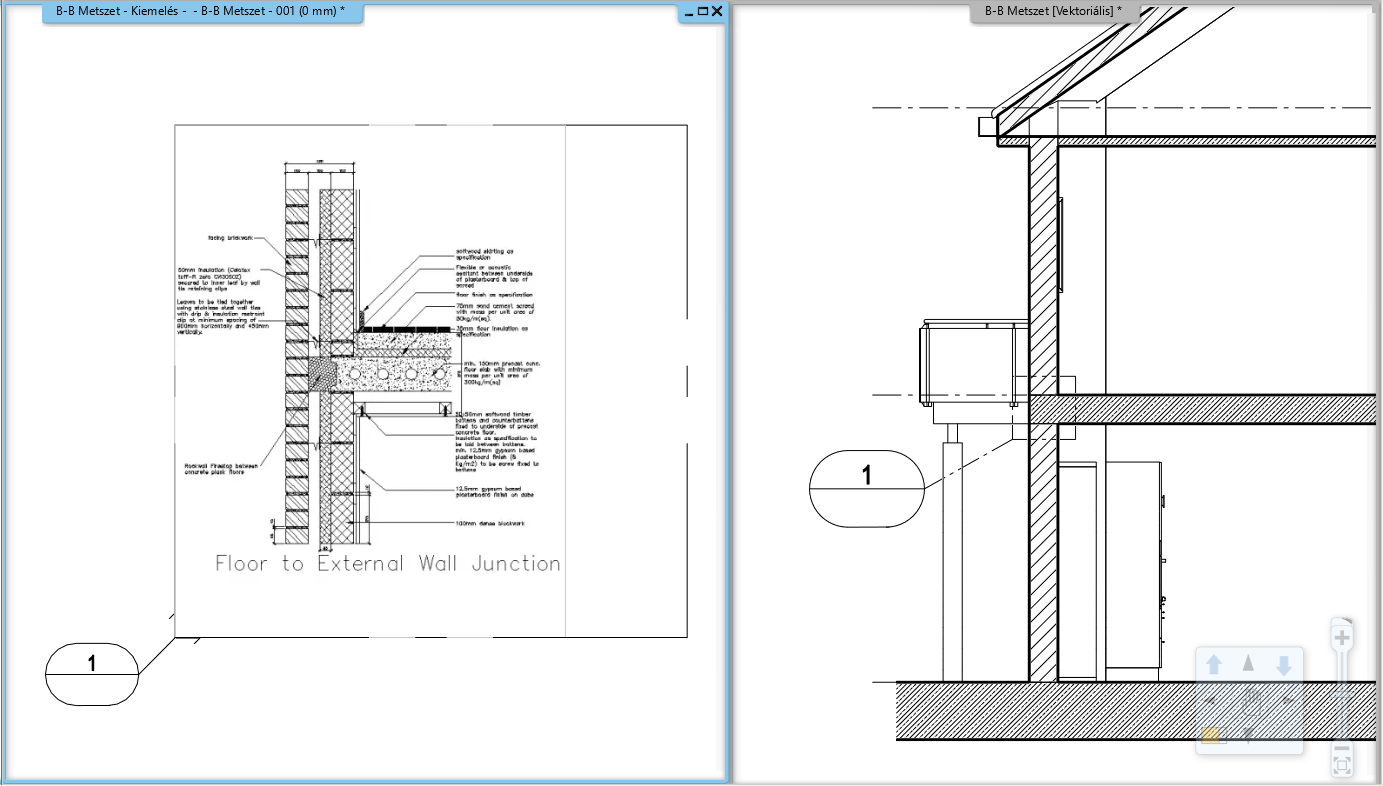1383x786 pixels.
Task: Click the Floor to External Wall Junction title
Action: click(388, 564)
